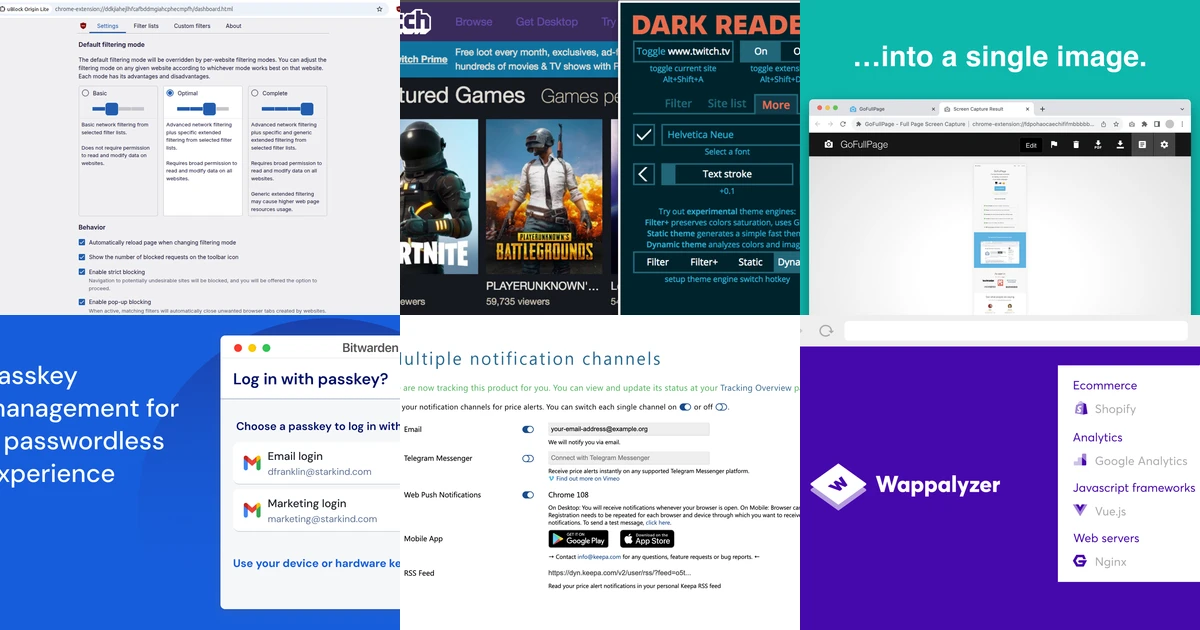Disable the Enable strict blocking checkbox
This screenshot has width=1200, height=630.
[82, 272]
